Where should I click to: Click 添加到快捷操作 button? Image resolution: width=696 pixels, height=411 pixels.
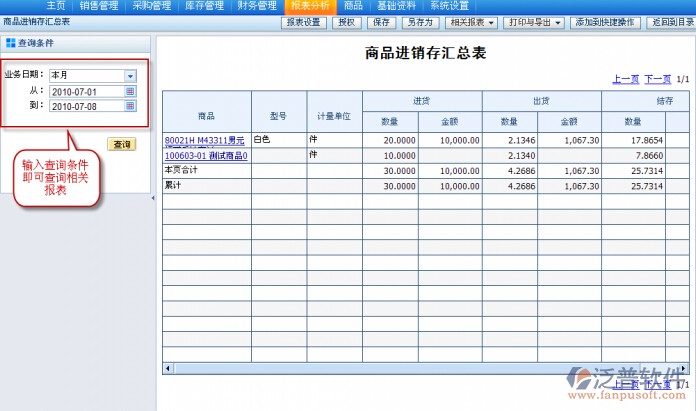pyautogui.click(x=603, y=22)
